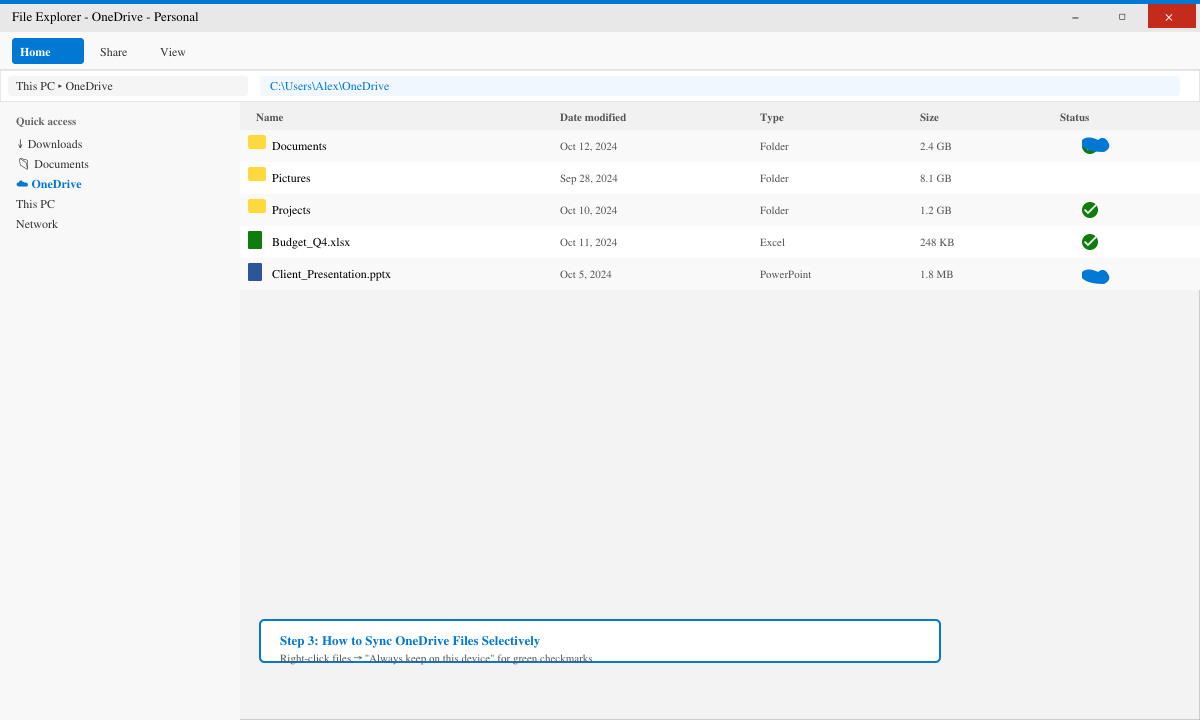Click the green checkmark status for Budget_Q4.xlsx
The width and height of the screenshot is (1200, 720).
coord(1090,242)
